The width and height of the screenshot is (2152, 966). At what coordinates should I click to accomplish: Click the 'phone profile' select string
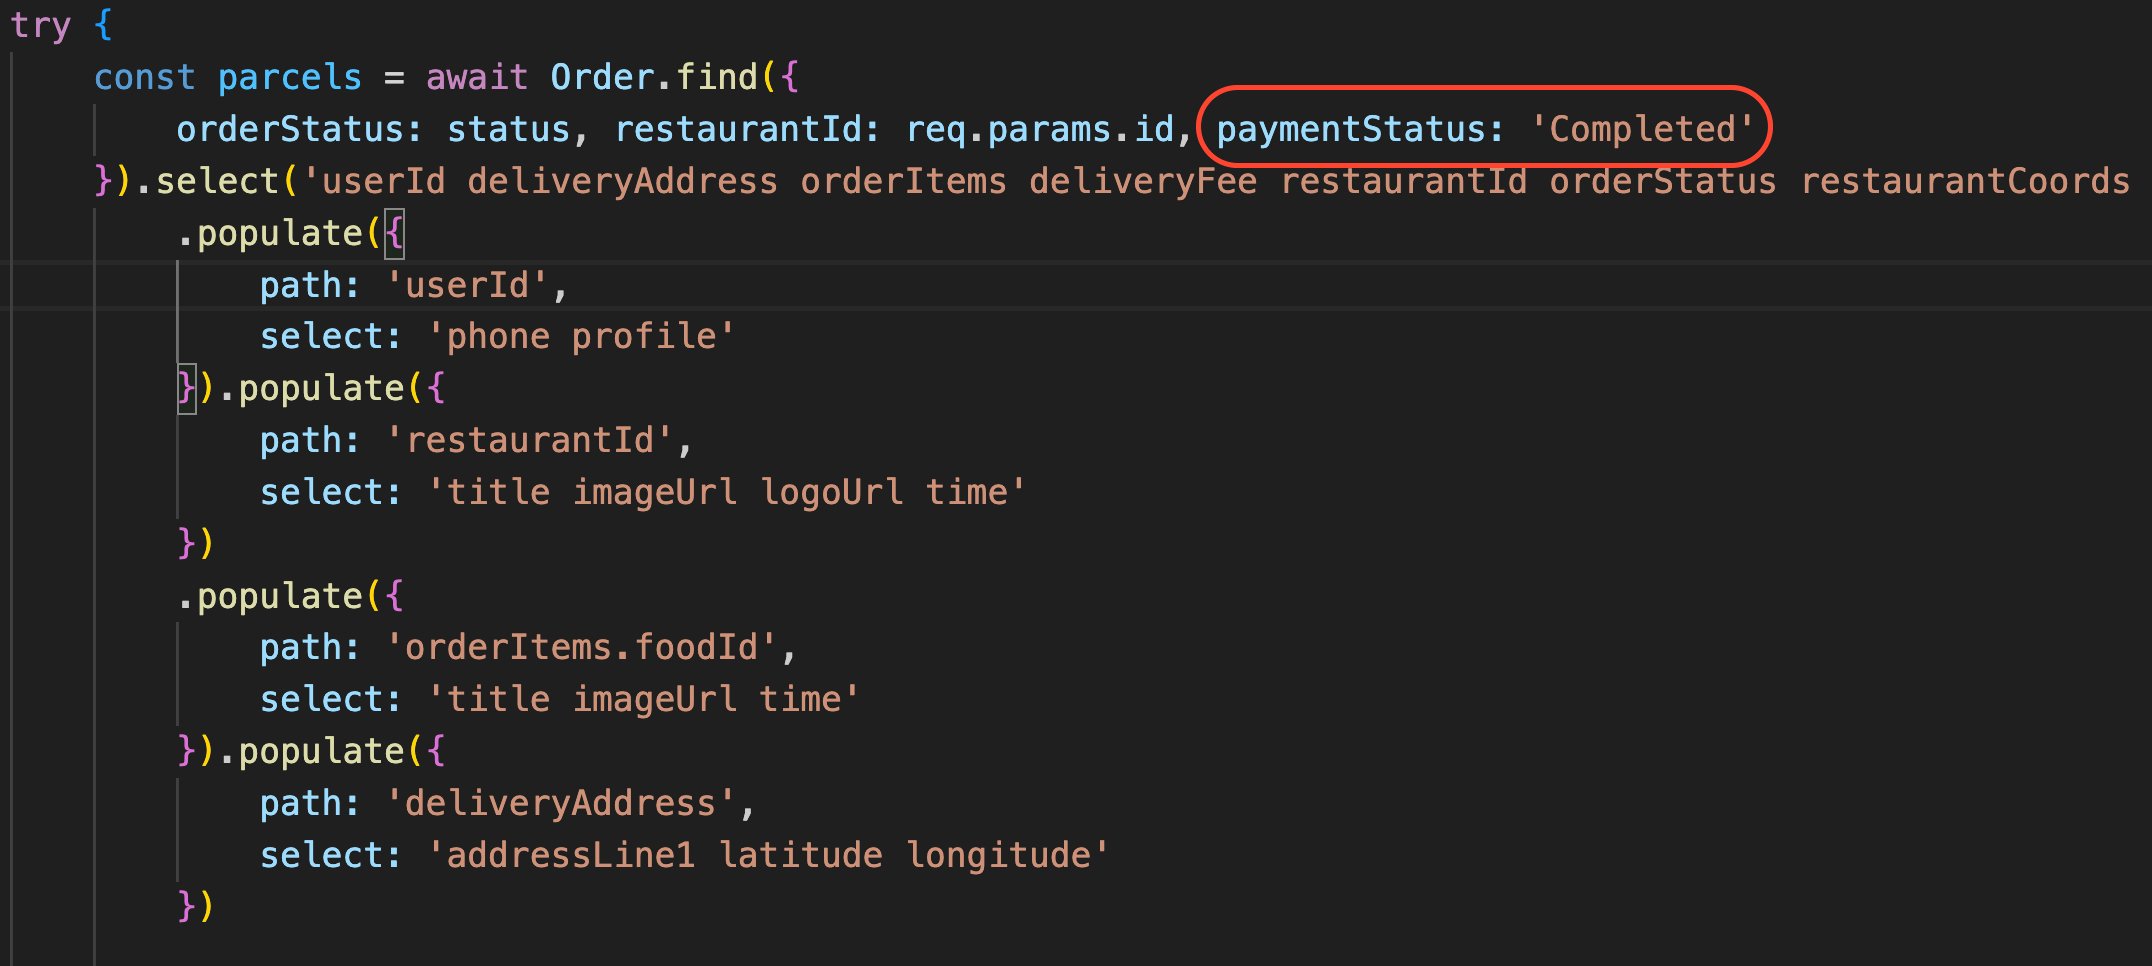[x=581, y=337]
